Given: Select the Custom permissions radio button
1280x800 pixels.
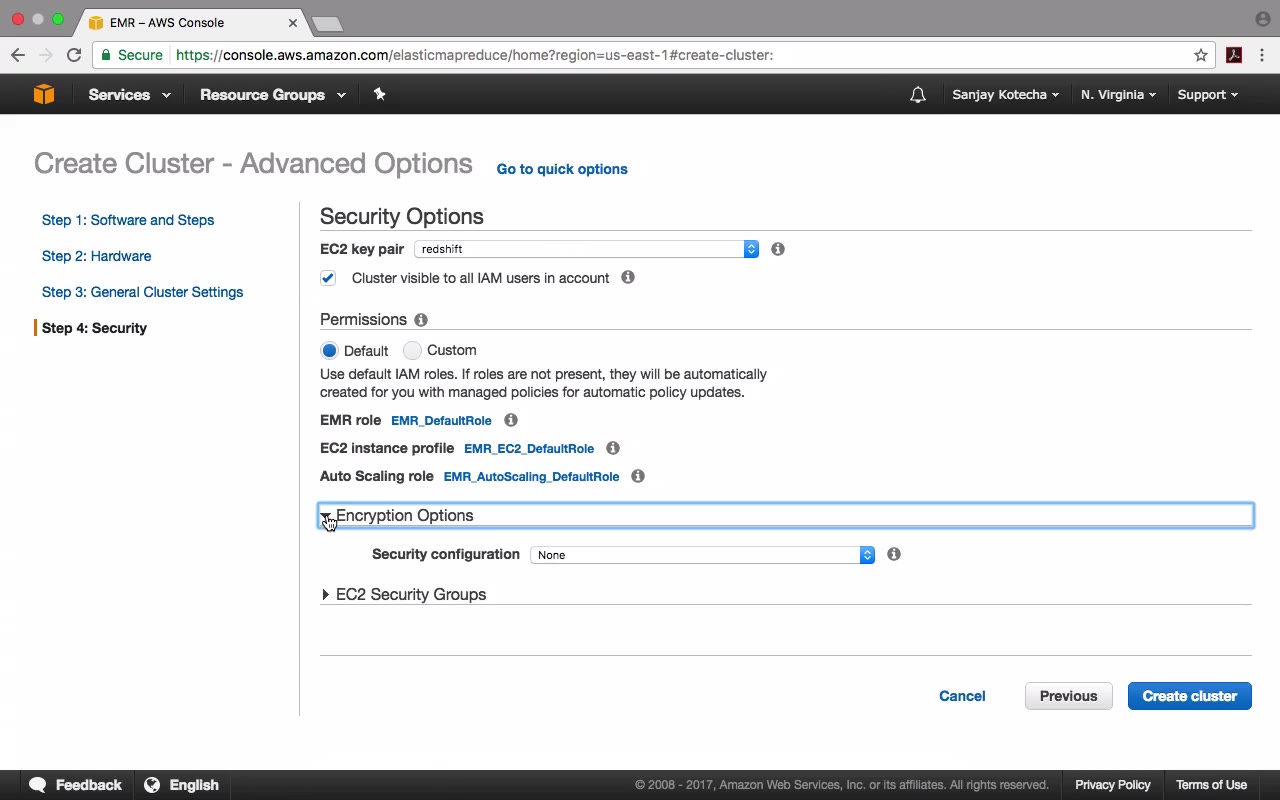Looking at the screenshot, I should tap(412, 351).
